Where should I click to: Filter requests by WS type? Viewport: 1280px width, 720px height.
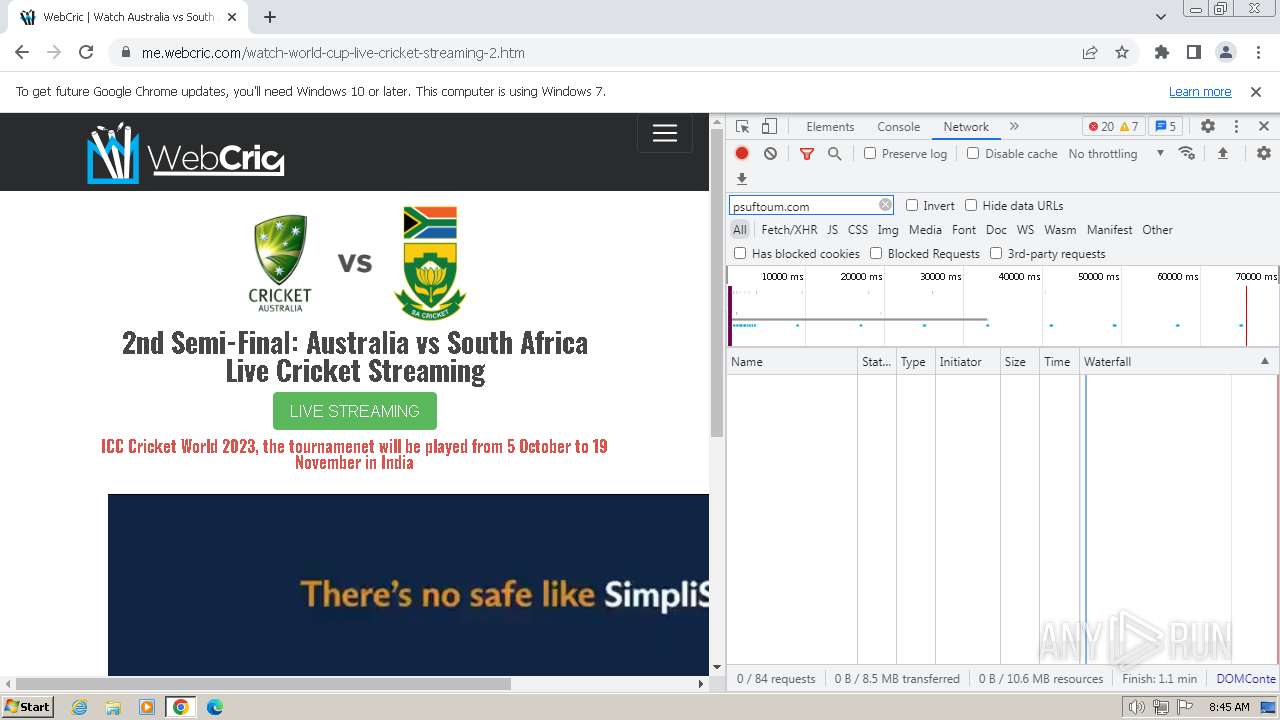pos(1025,230)
